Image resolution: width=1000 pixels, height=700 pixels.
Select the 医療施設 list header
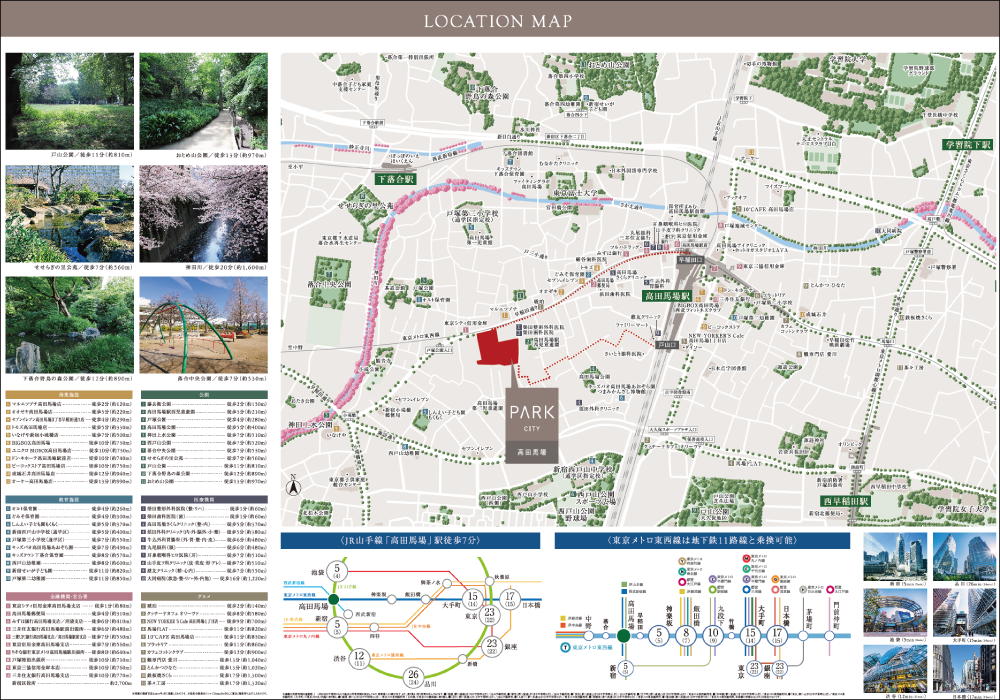203,499
